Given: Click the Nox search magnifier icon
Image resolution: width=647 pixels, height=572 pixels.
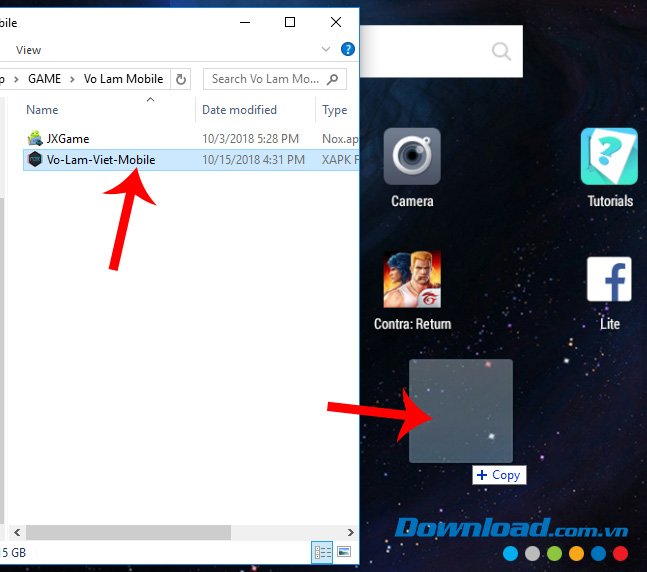Looking at the screenshot, I should [x=501, y=51].
